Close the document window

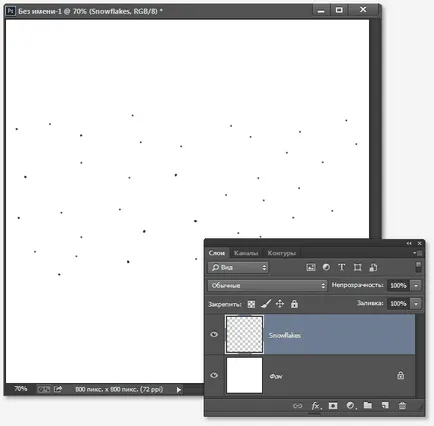click(363, 10)
